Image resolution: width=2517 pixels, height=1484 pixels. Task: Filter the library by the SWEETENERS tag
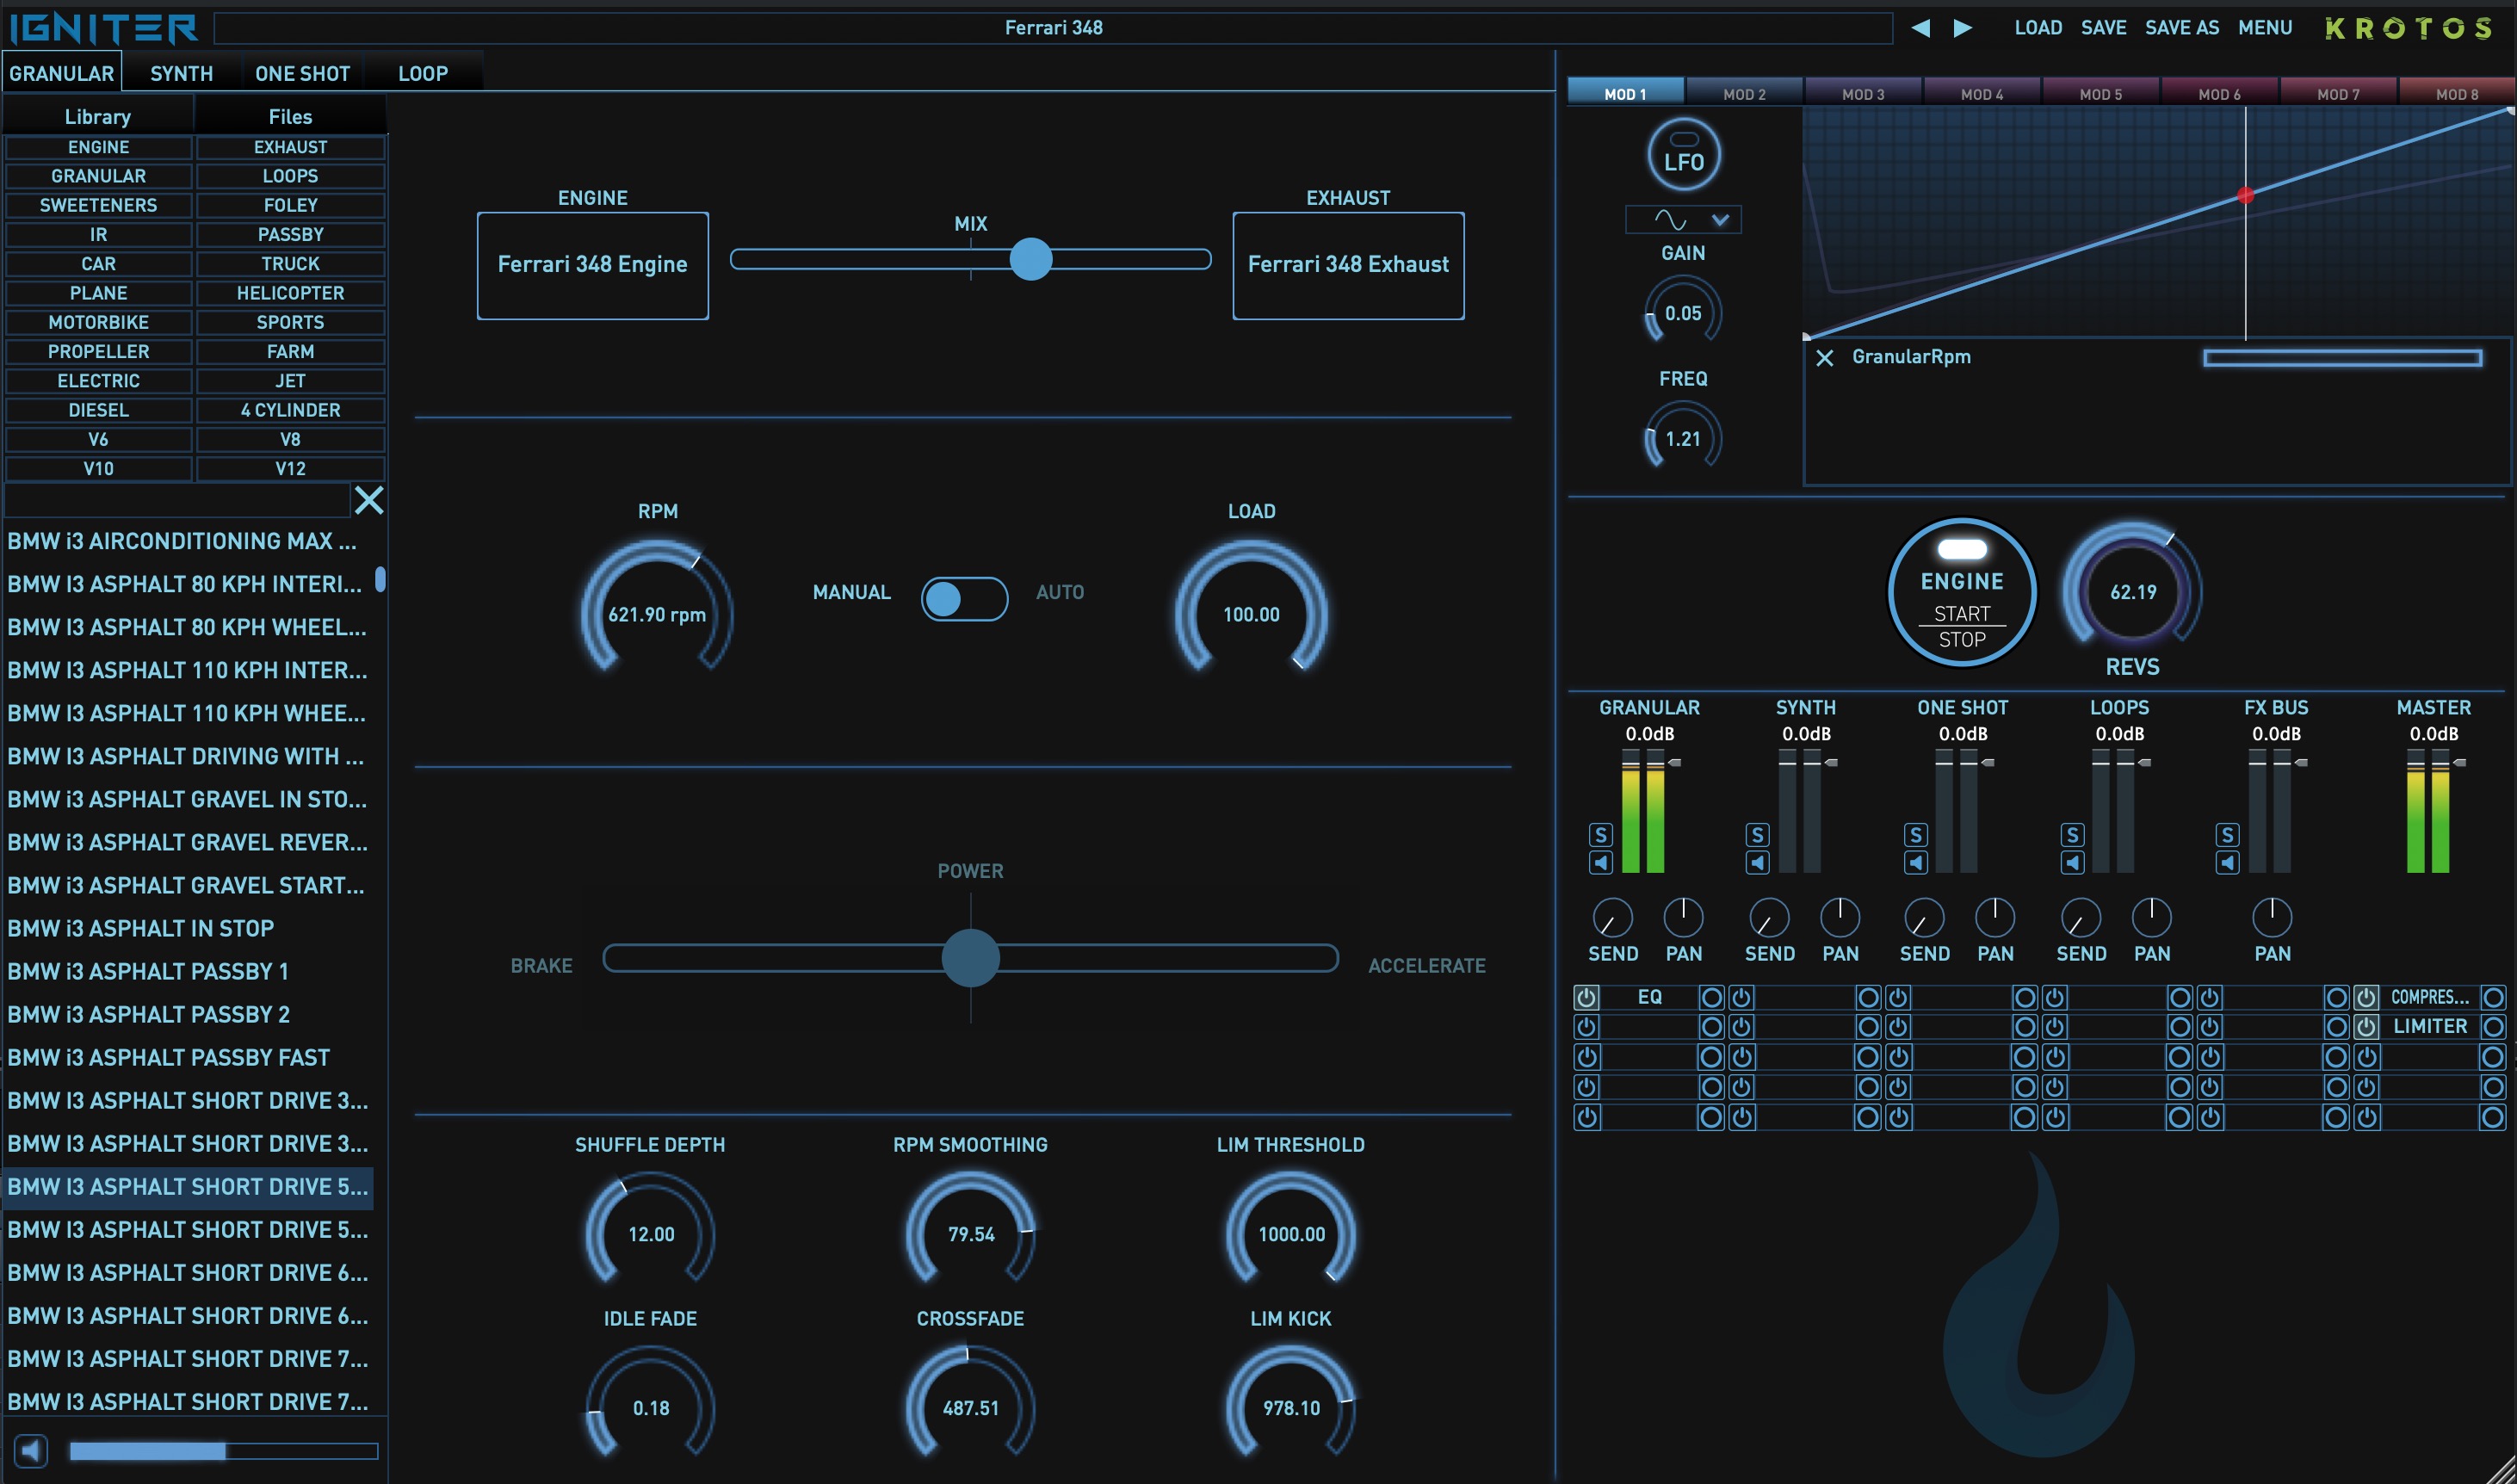tap(98, 205)
